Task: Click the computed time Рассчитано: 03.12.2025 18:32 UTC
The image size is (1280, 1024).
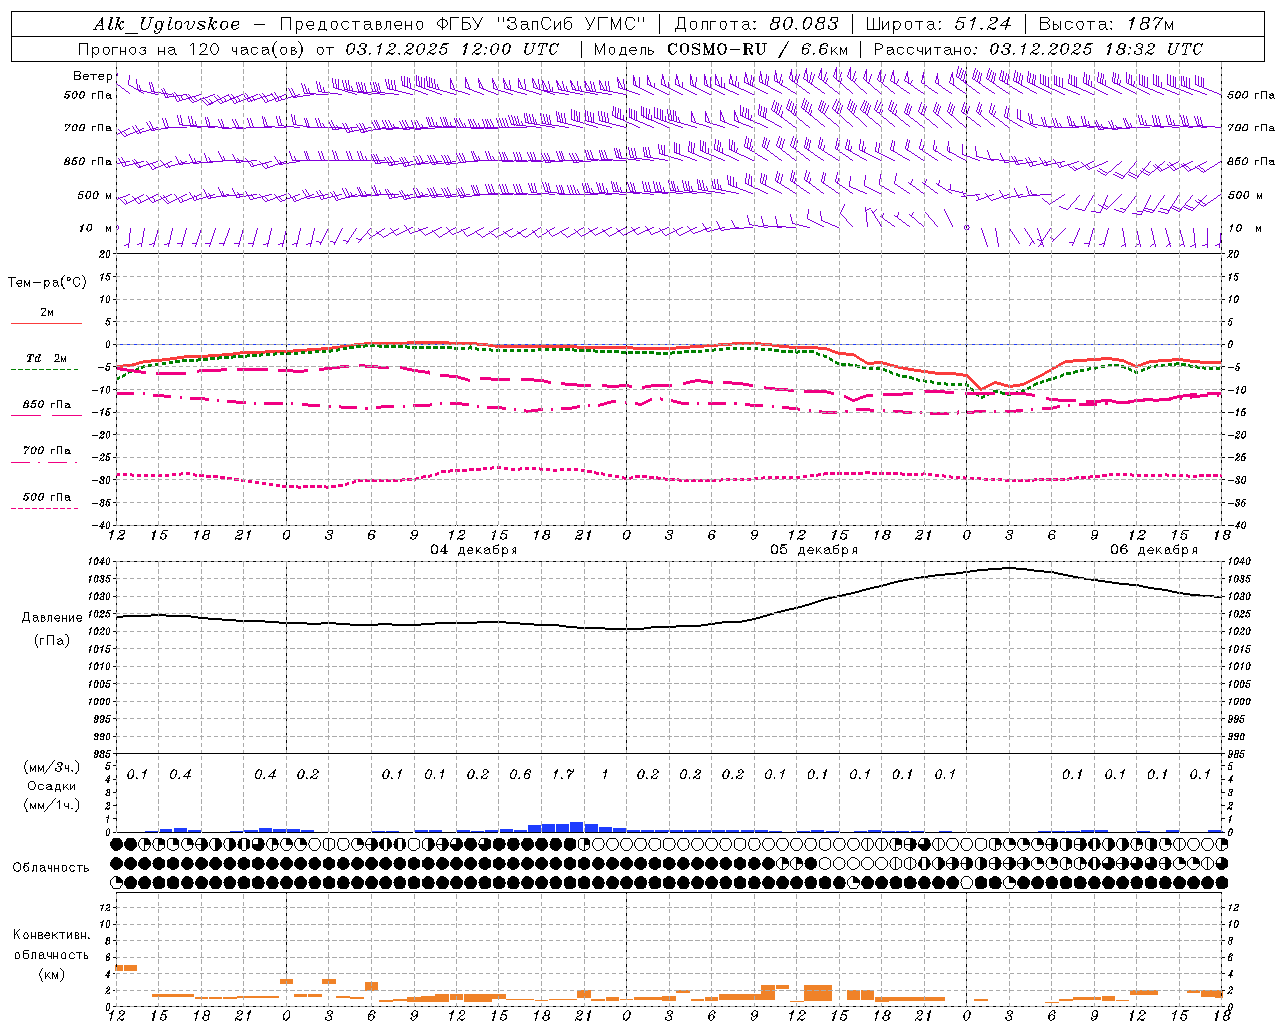Action: (x=1038, y=49)
